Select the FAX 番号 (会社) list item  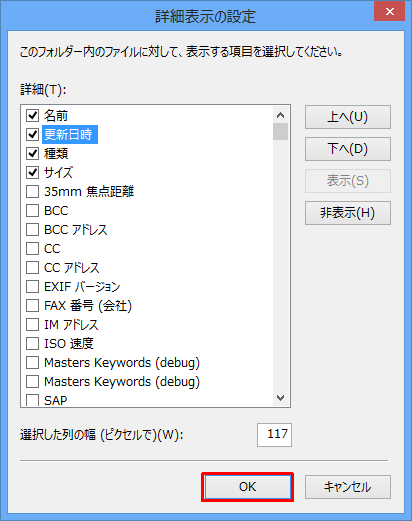pos(88,306)
